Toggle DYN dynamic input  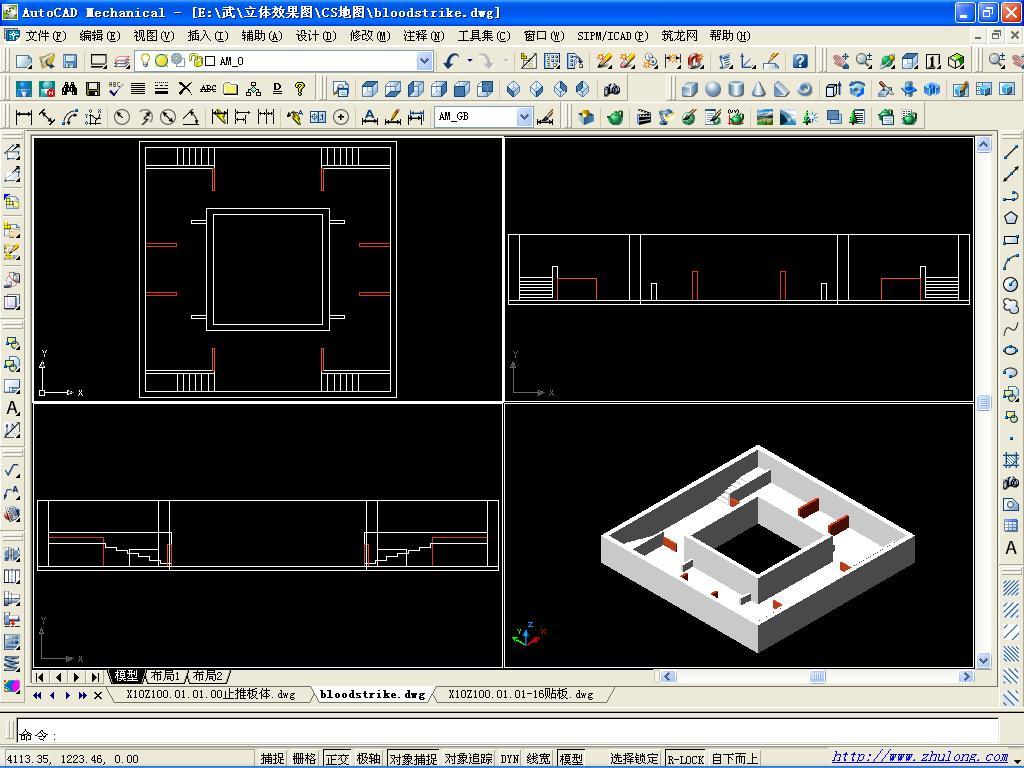(x=509, y=758)
